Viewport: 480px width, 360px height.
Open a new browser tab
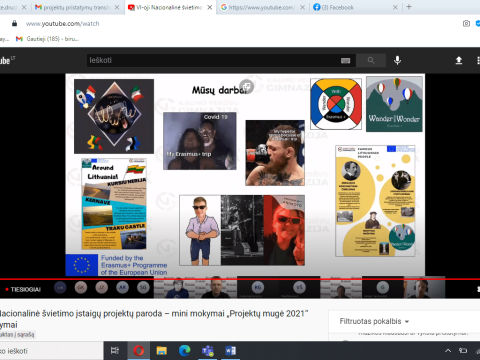click(x=409, y=7)
